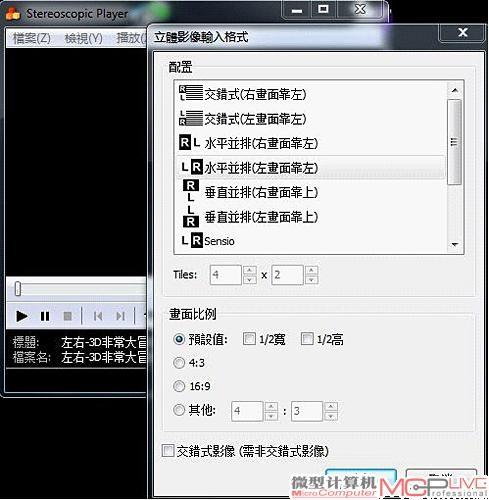The image size is (489, 500).
Task: Select the 16:9 aspect ratio option
Action: coord(179,386)
